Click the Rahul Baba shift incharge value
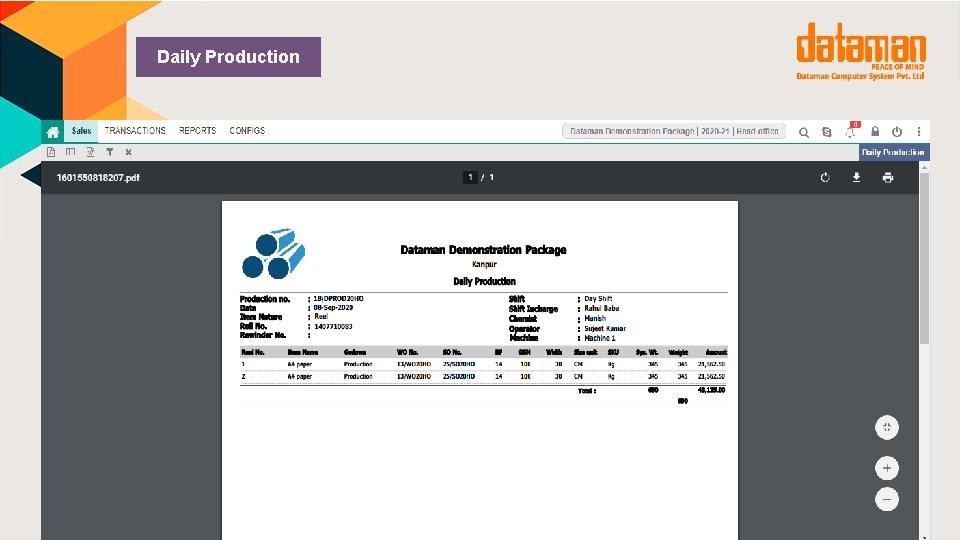 coord(601,309)
